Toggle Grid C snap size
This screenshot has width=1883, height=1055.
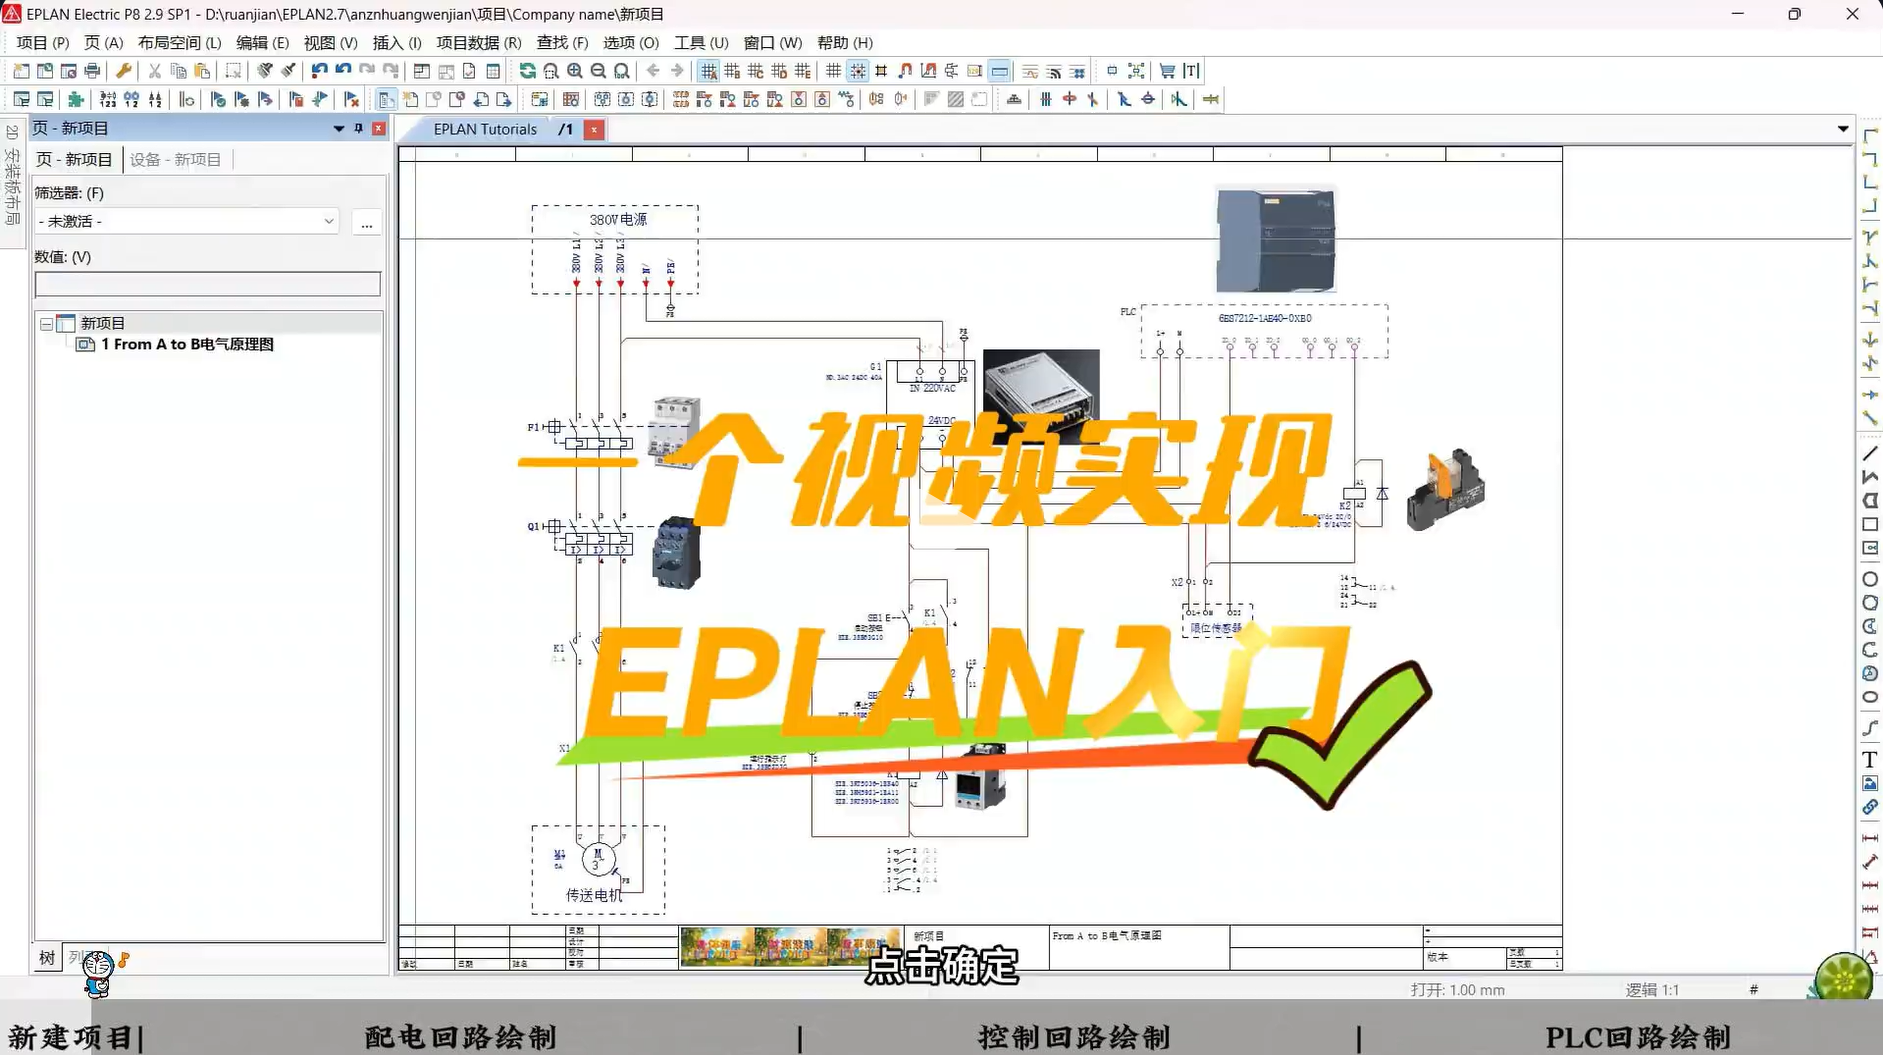pos(755,71)
